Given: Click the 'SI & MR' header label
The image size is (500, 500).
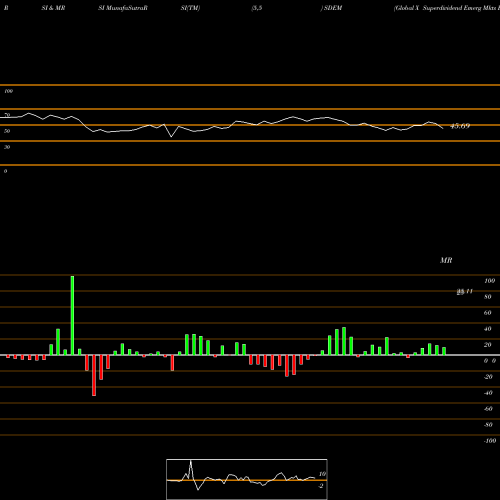Looking at the screenshot, I should (53, 8).
